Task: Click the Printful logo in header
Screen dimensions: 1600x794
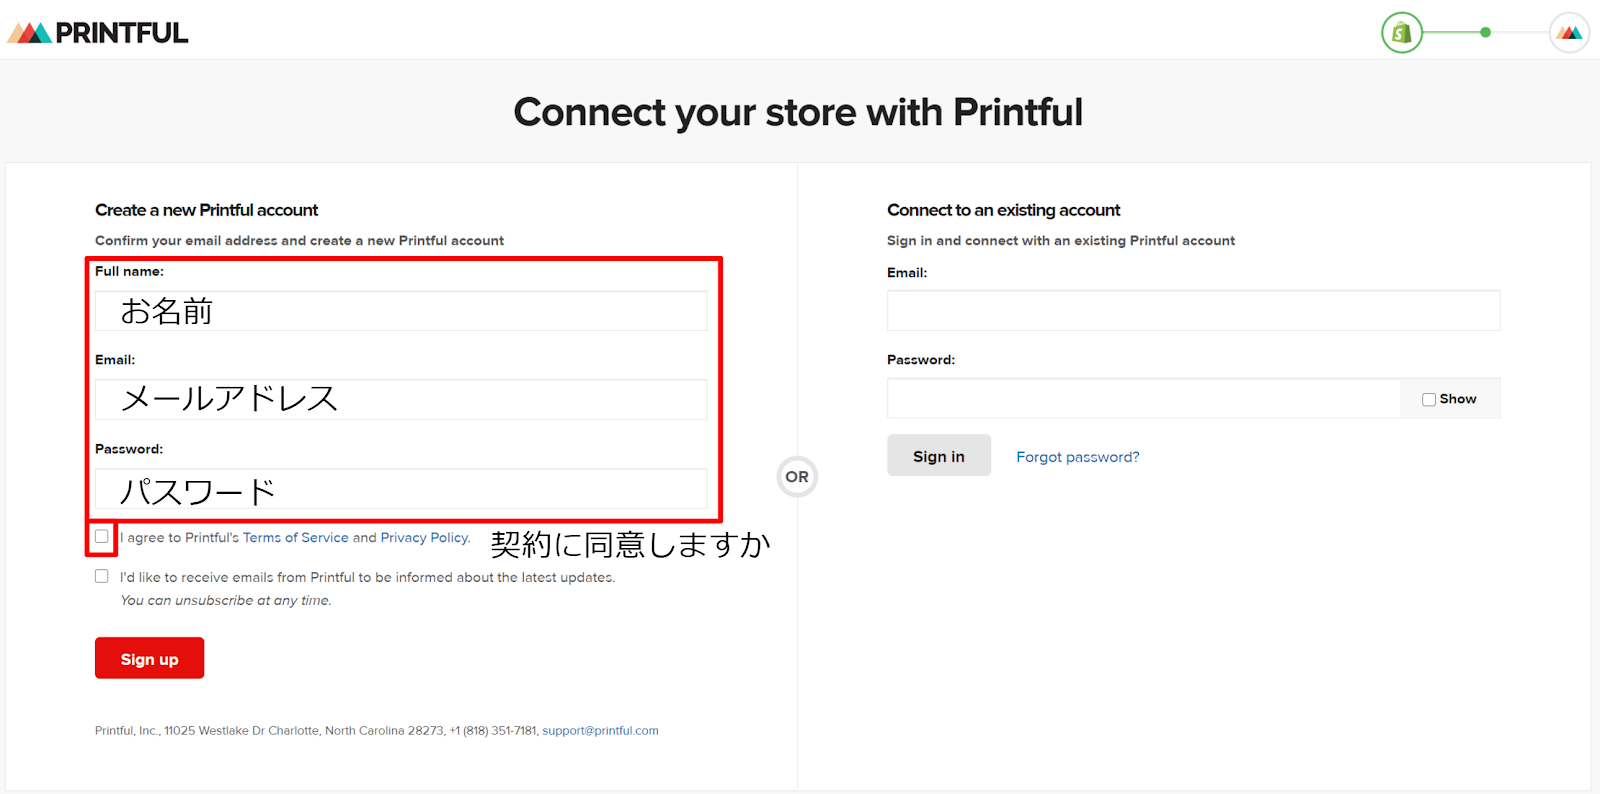Action: pos(98,33)
